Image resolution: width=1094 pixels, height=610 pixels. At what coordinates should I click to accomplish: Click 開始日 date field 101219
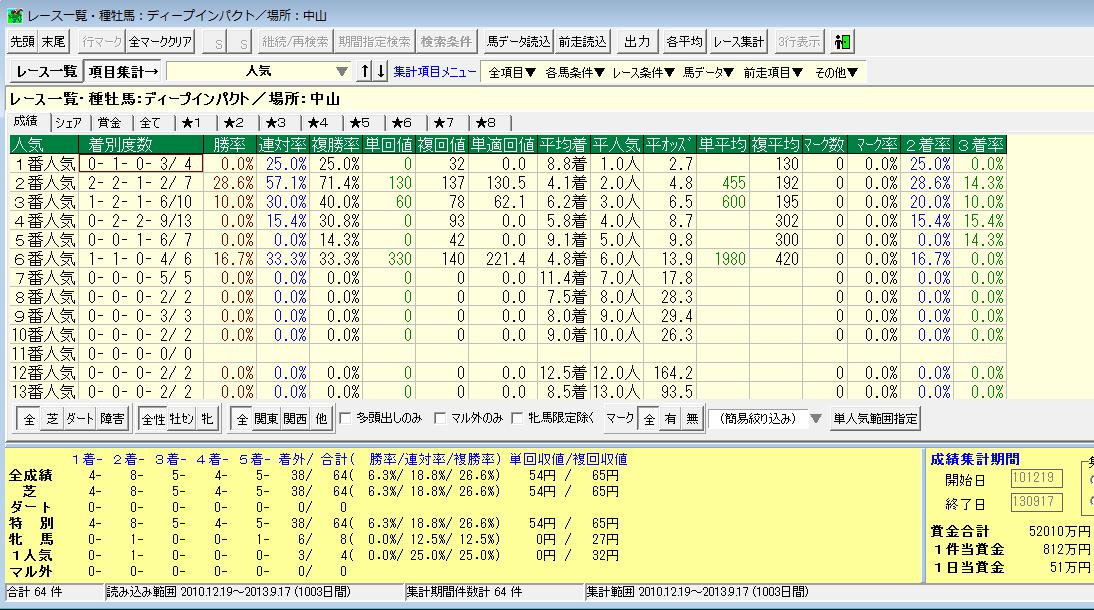tap(1037, 478)
